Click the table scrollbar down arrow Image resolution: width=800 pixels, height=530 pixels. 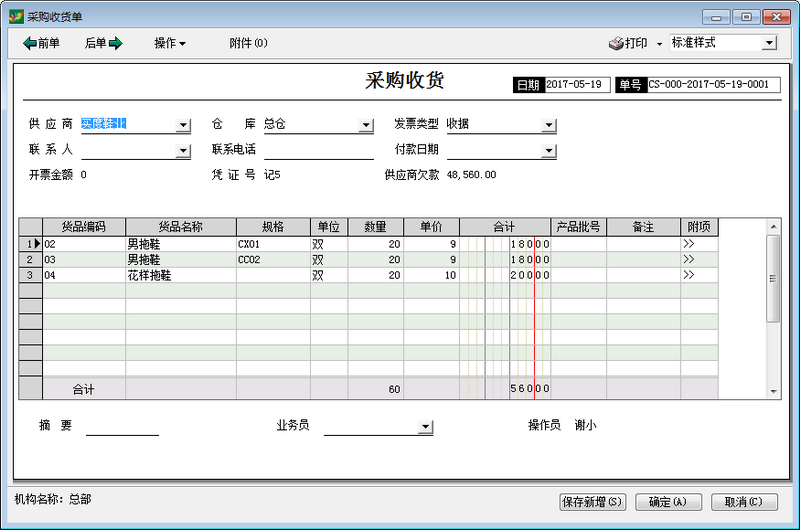click(773, 391)
